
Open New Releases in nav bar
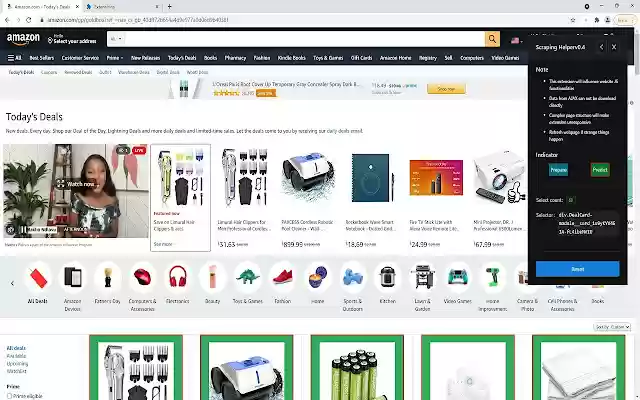point(145,58)
